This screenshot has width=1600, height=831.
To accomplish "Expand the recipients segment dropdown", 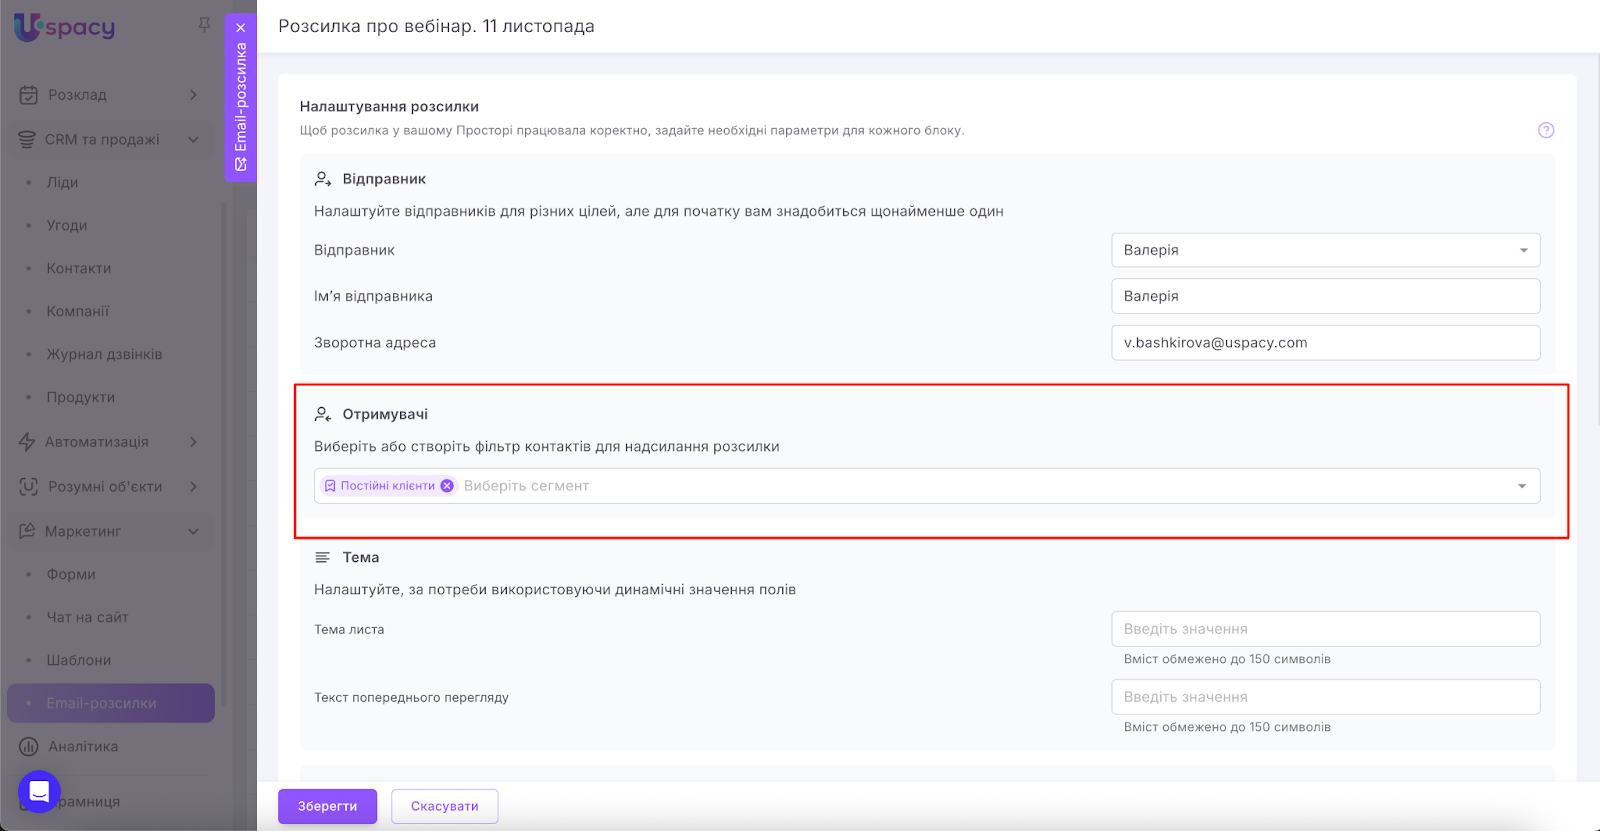I will pos(1521,486).
